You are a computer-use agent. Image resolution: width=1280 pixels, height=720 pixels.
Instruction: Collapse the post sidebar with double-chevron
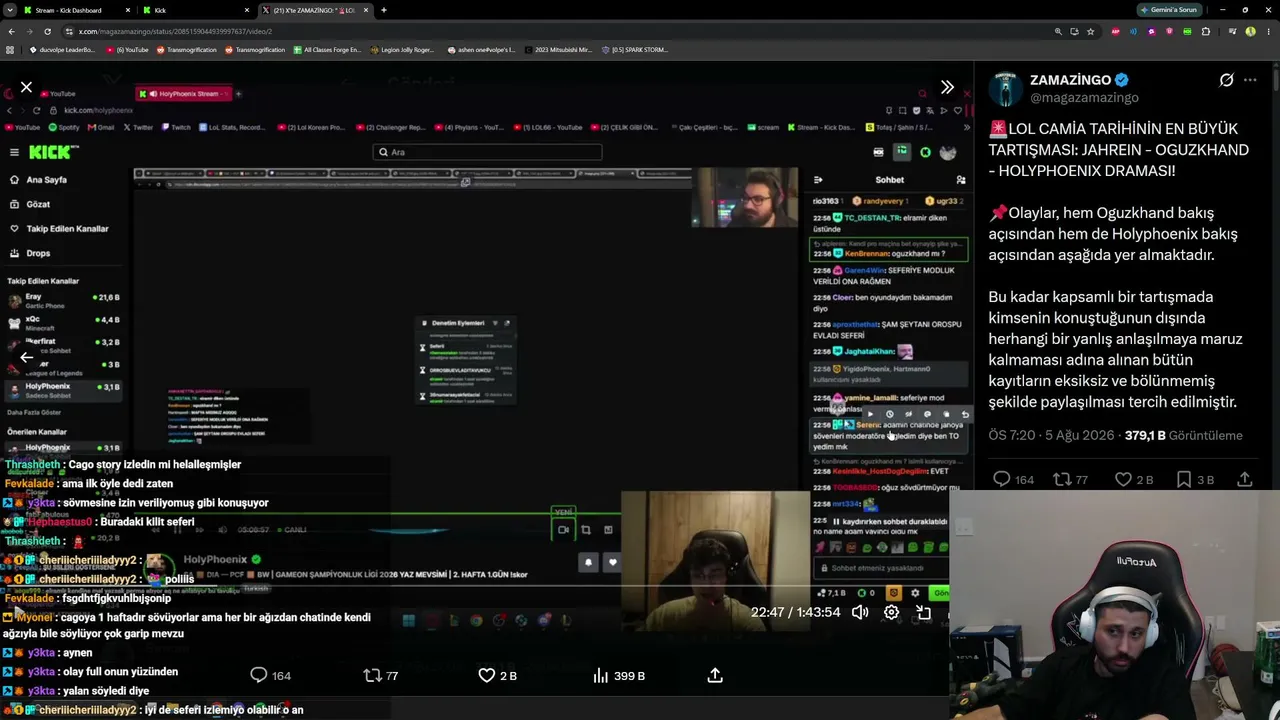[947, 87]
